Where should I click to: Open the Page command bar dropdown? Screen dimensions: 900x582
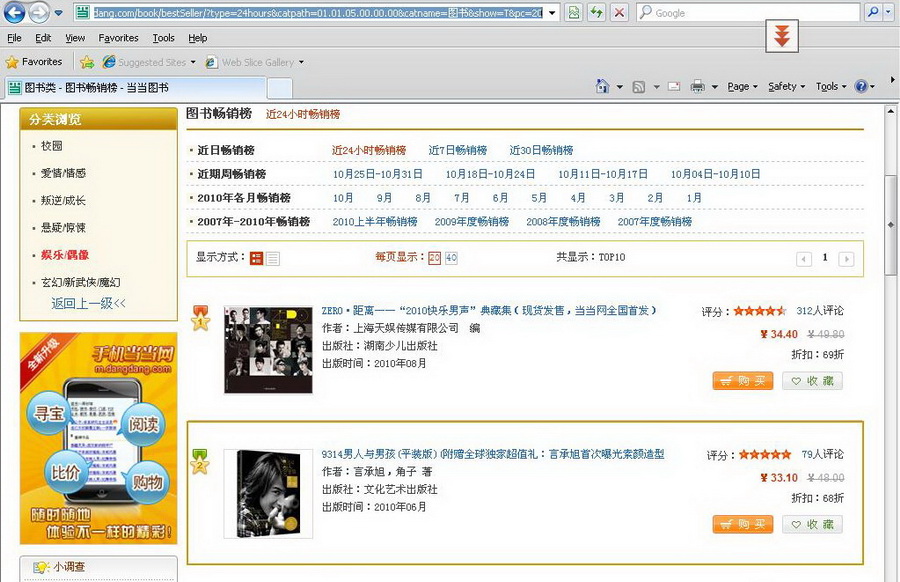click(742, 87)
